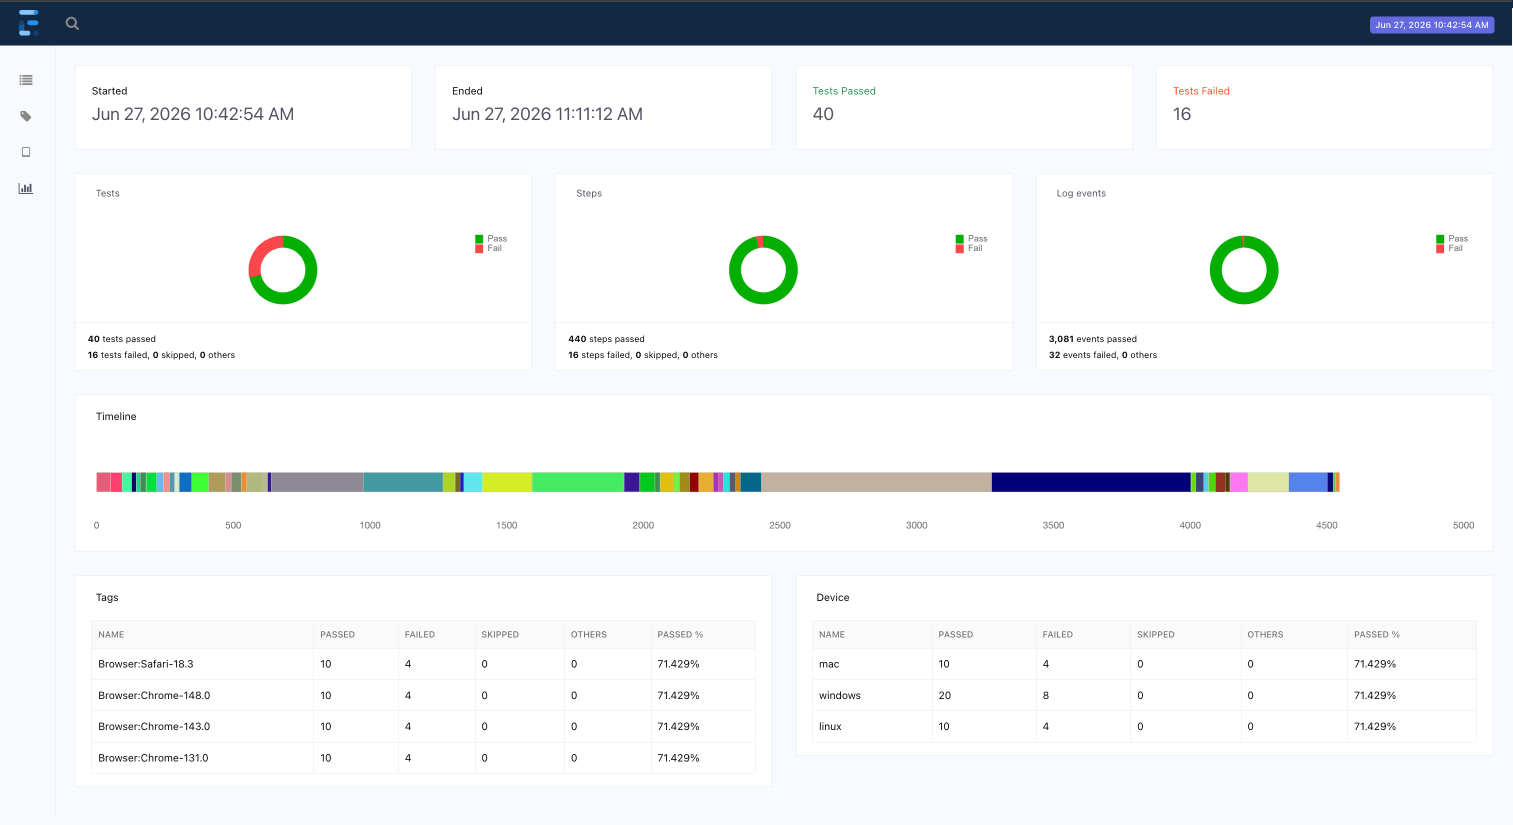The width and height of the screenshot is (1513, 825).
Task: Click the Timeline heading
Action: [116, 416]
